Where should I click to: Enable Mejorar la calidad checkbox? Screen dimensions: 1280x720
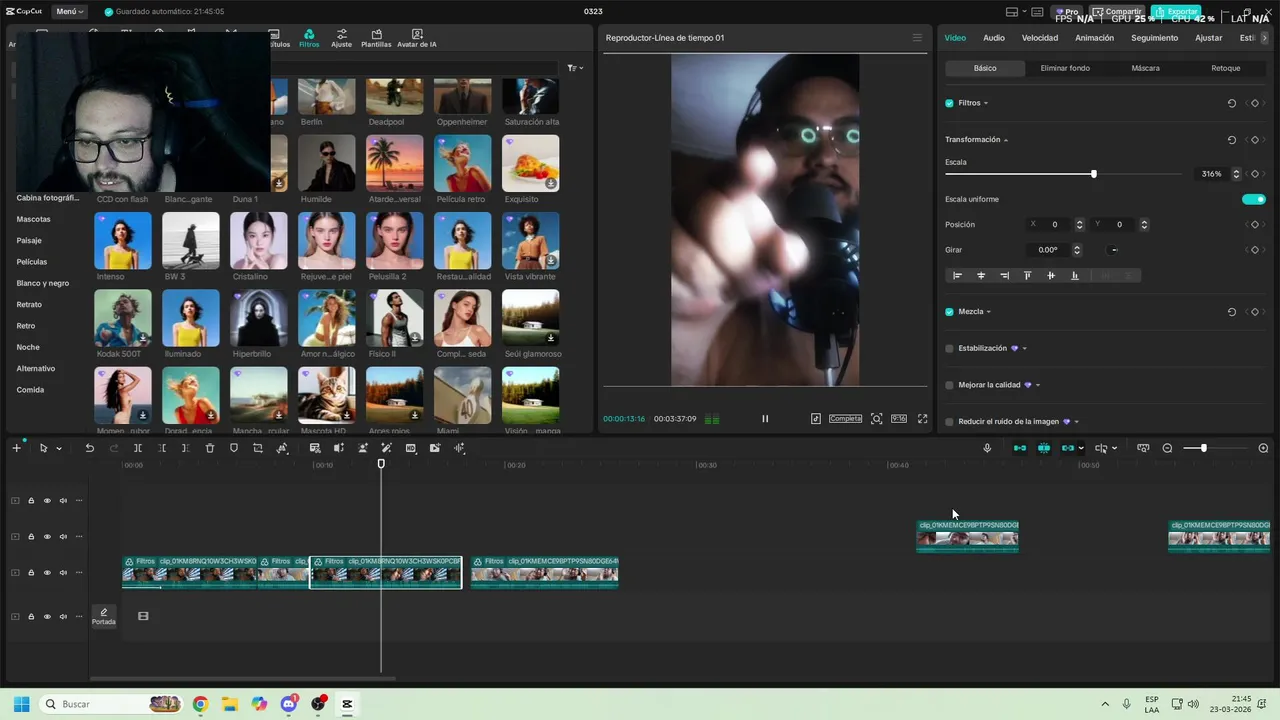[949, 385]
